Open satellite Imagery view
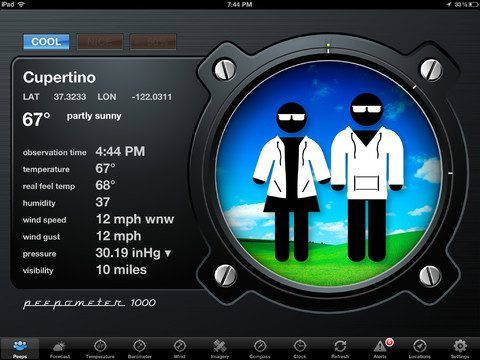The width and height of the screenshot is (480, 360). (x=220, y=349)
